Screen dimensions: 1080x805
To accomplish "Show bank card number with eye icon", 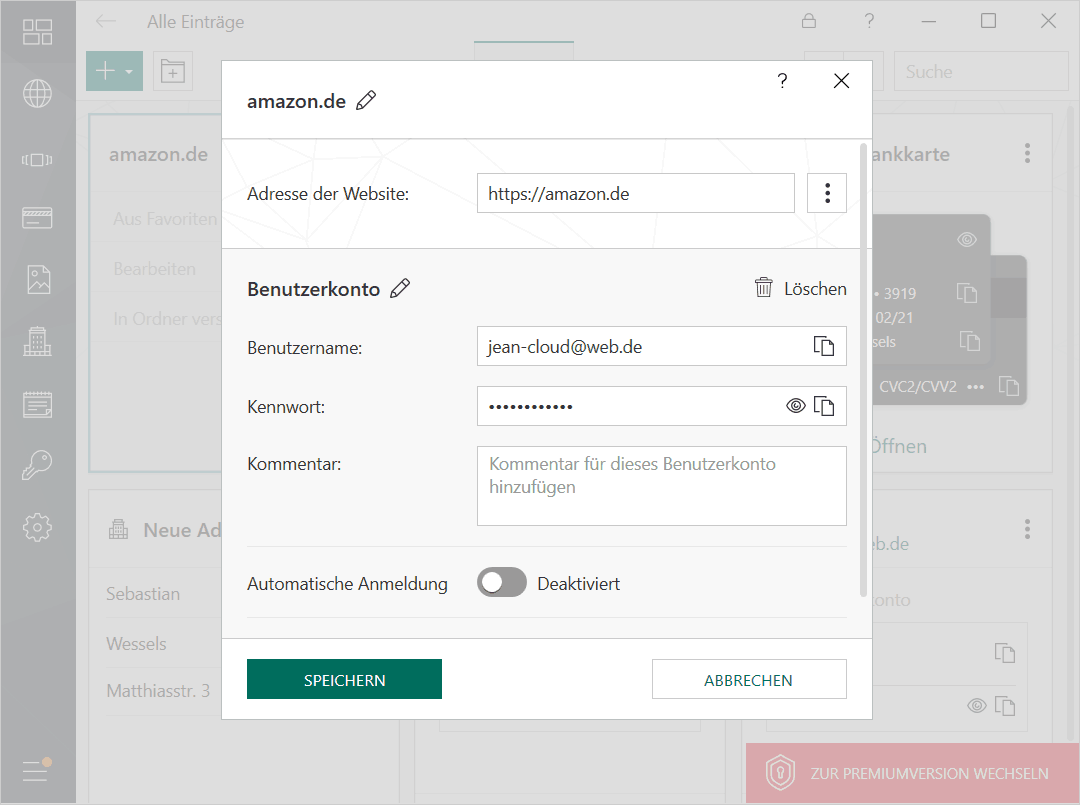I will pyautogui.click(x=967, y=239).
